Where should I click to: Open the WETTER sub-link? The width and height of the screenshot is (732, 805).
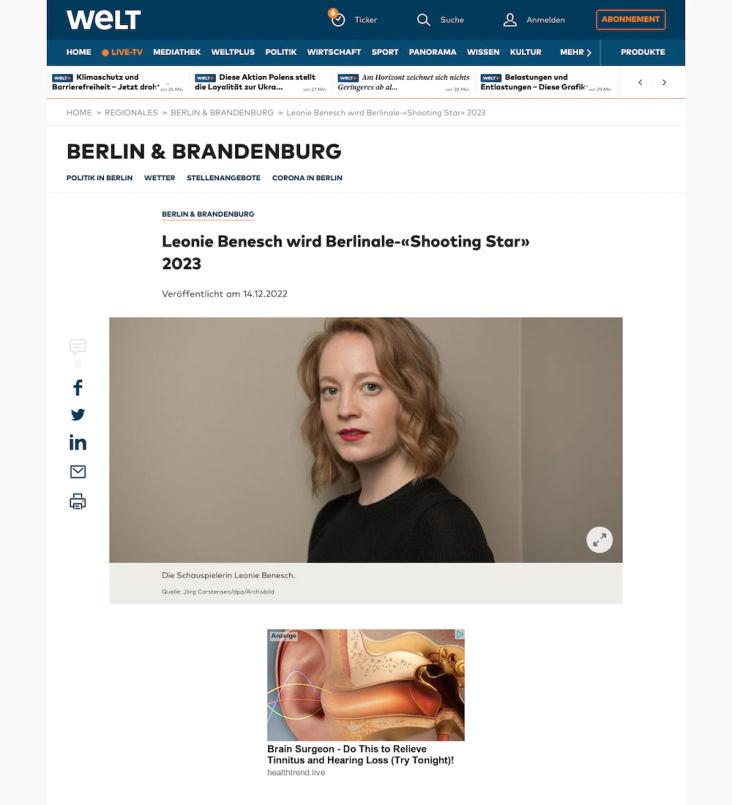159,178
